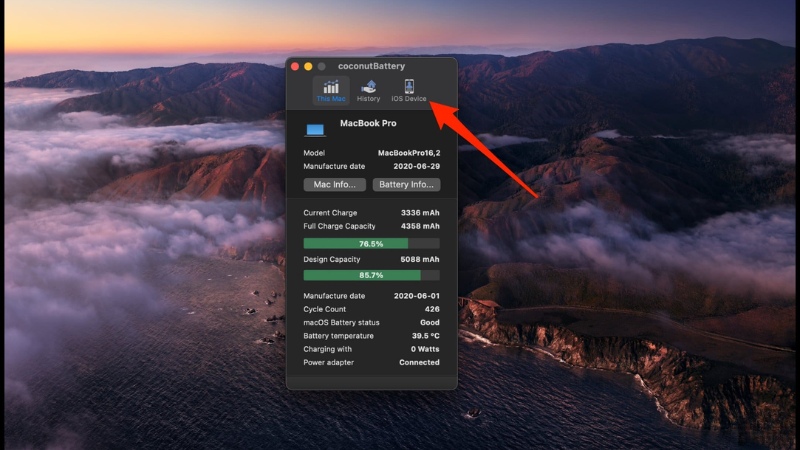
Task: Close the coconutBattery window
Action: [x=295, y=66]
